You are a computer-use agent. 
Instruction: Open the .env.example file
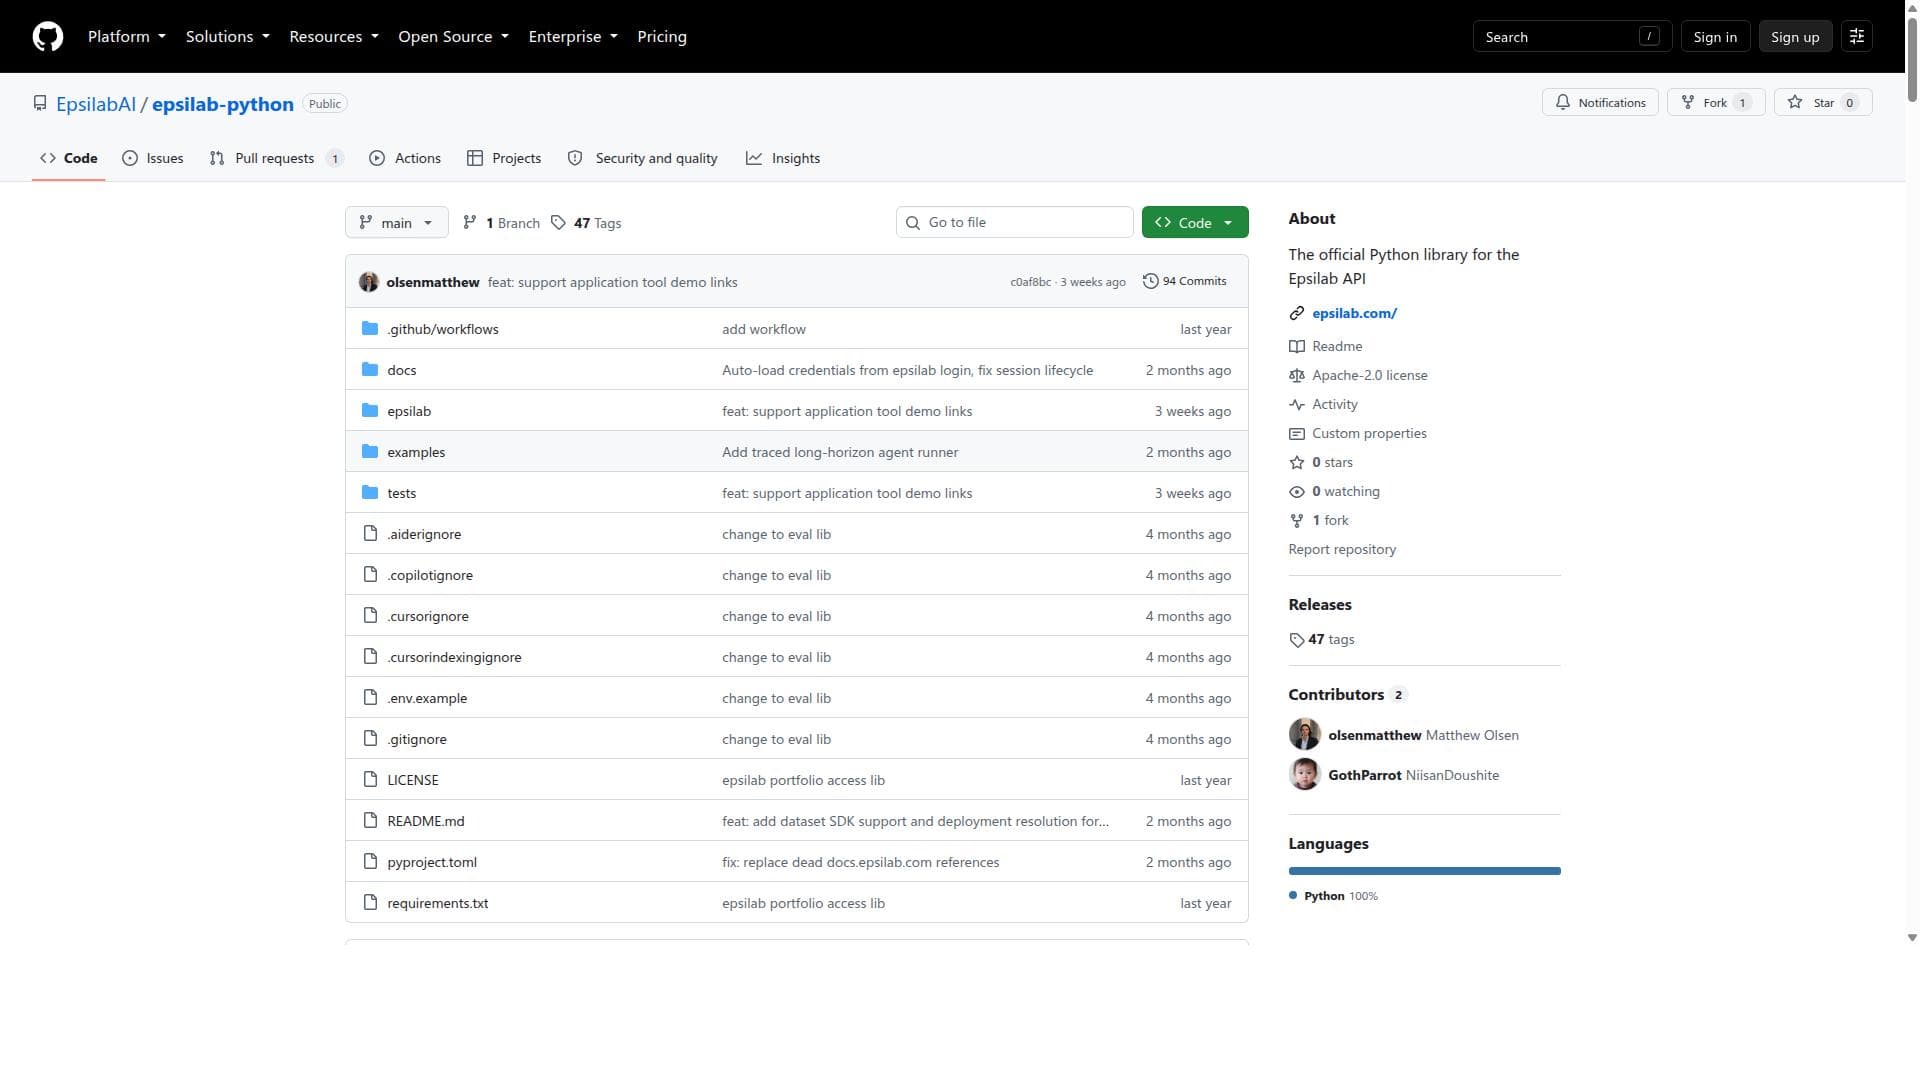[x=427, y=699]
